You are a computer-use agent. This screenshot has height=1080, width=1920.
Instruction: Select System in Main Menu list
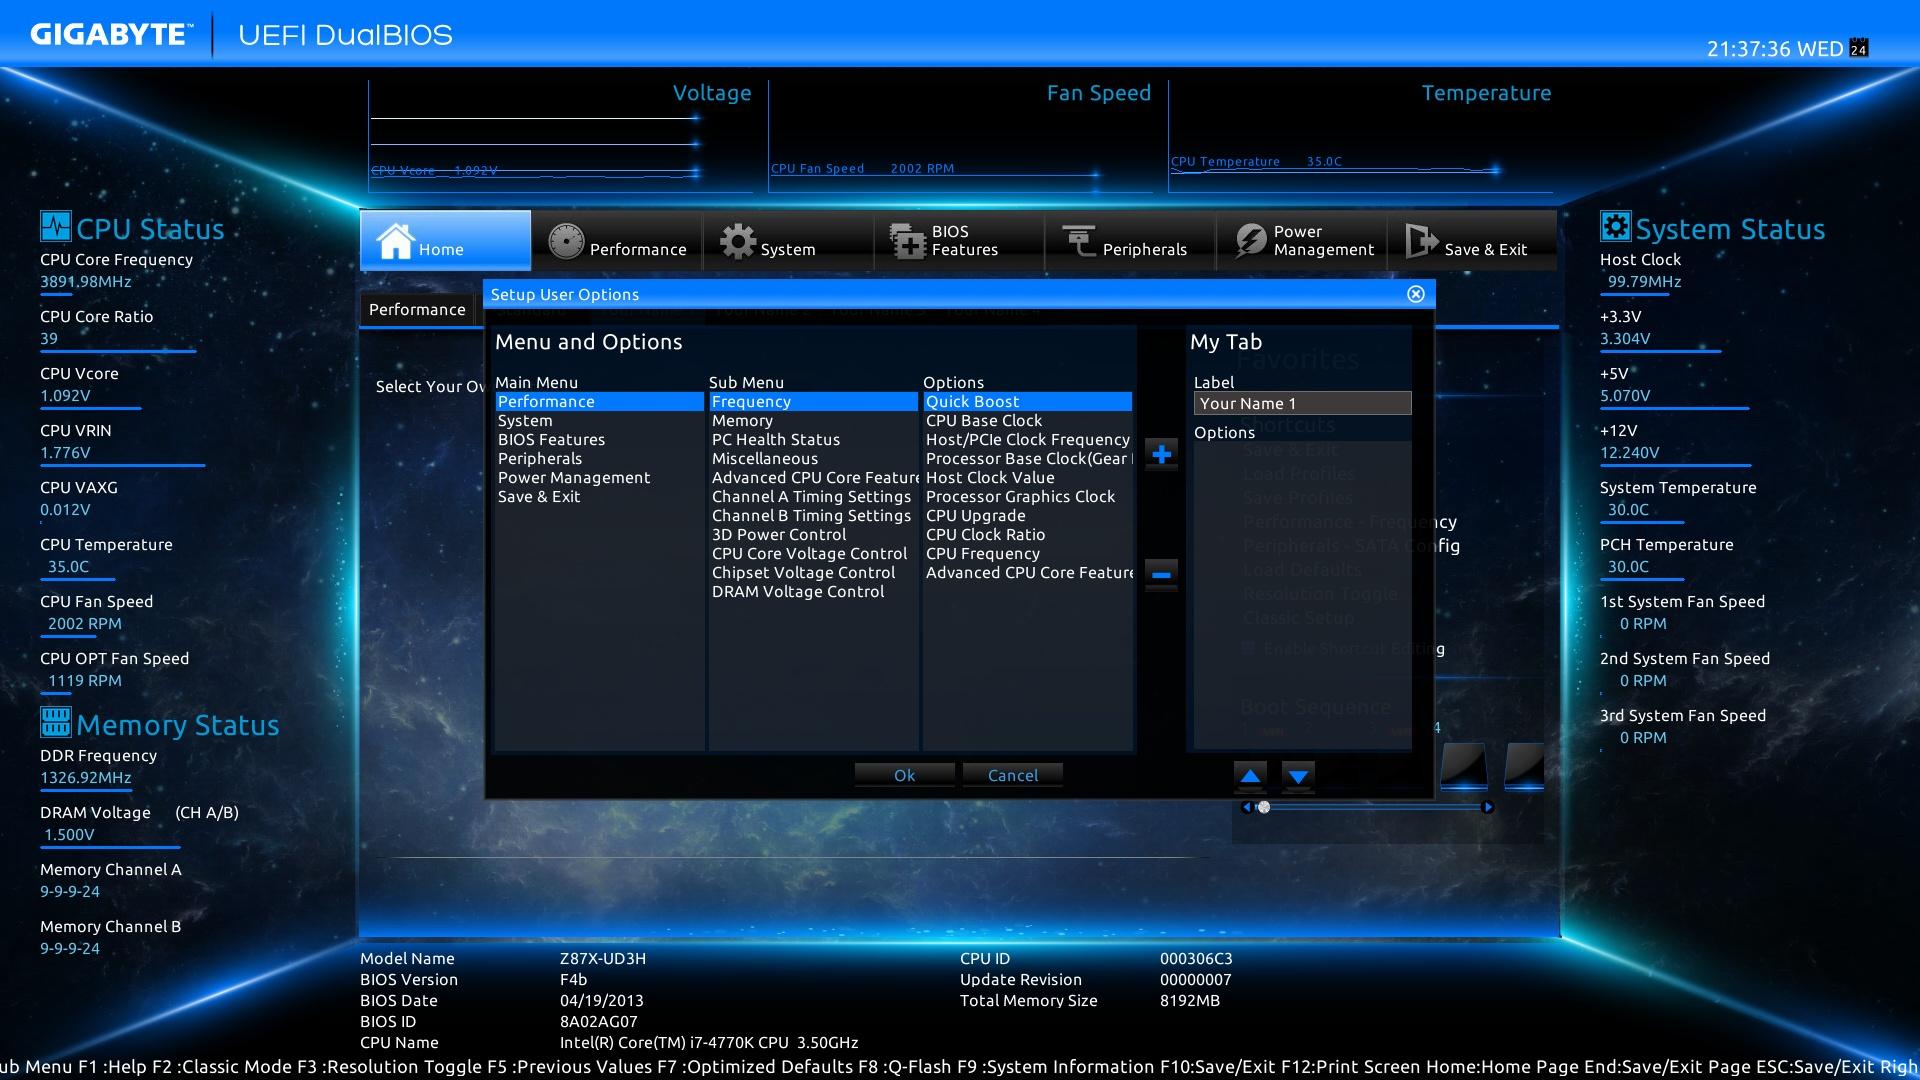pyautogui.click(x=599, y=421)
